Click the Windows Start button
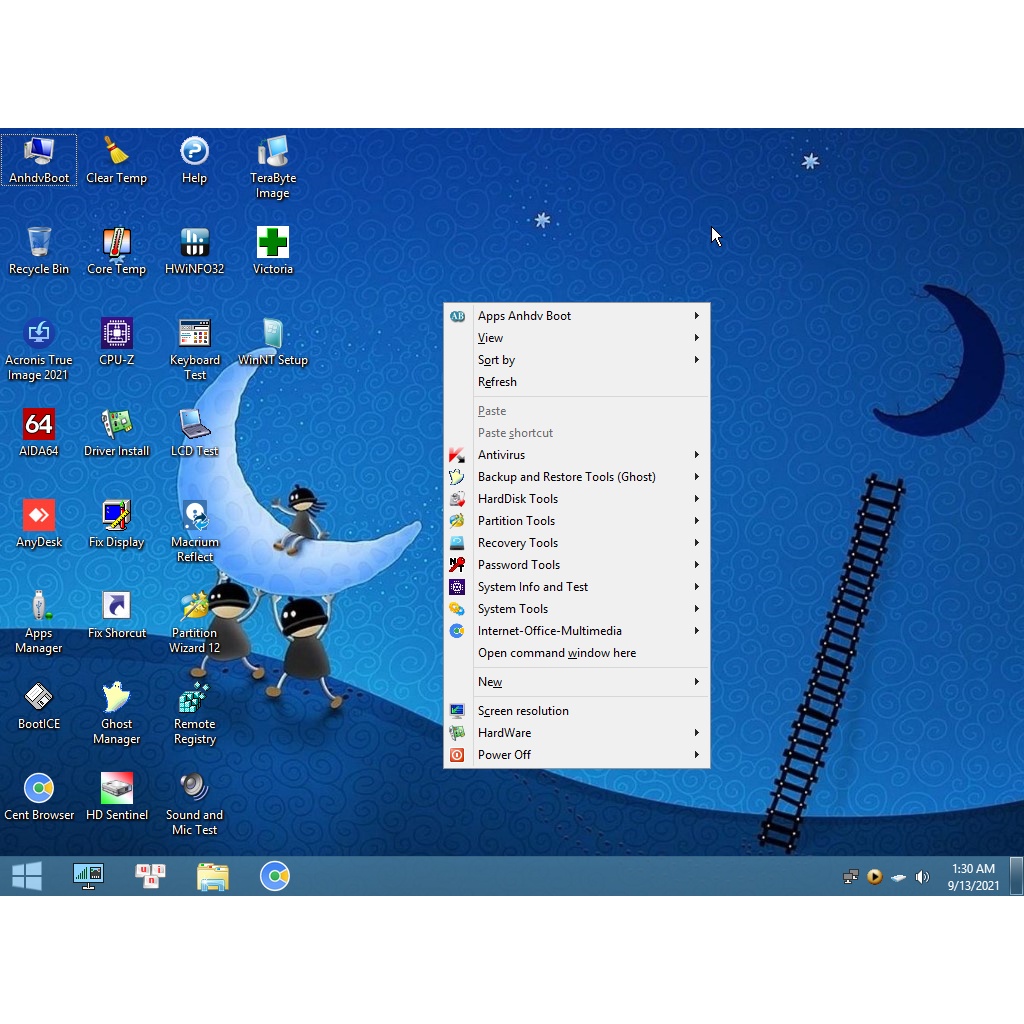 tap(27, 876)
